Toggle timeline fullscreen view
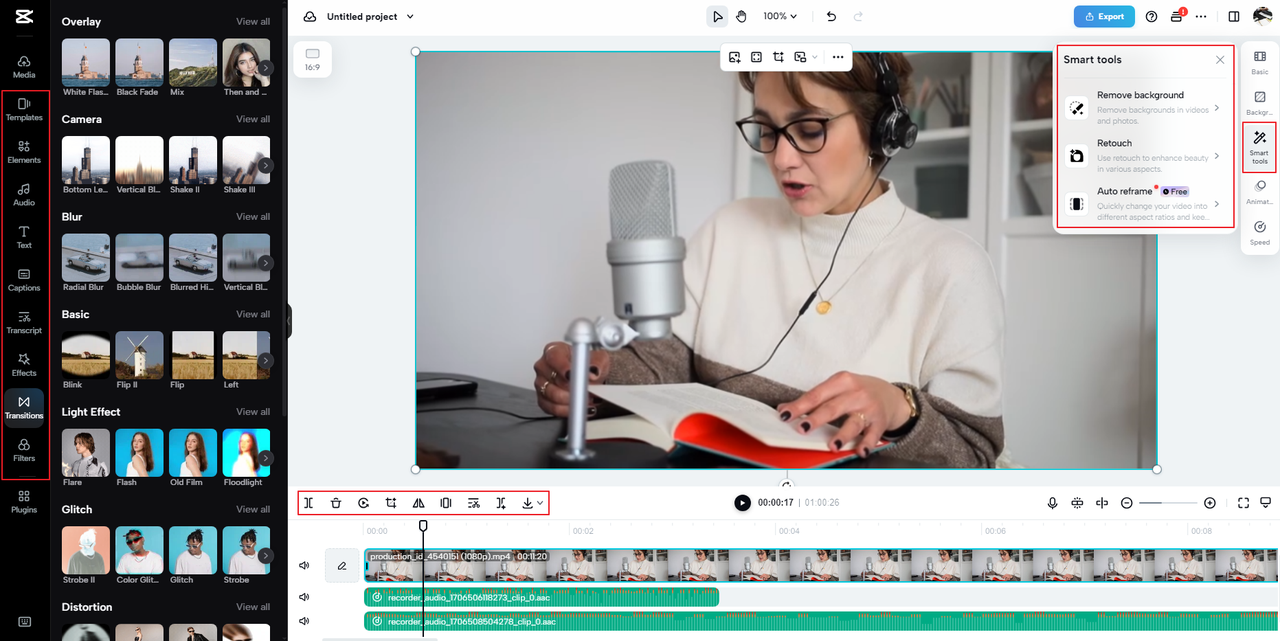 pos(1243,503)
